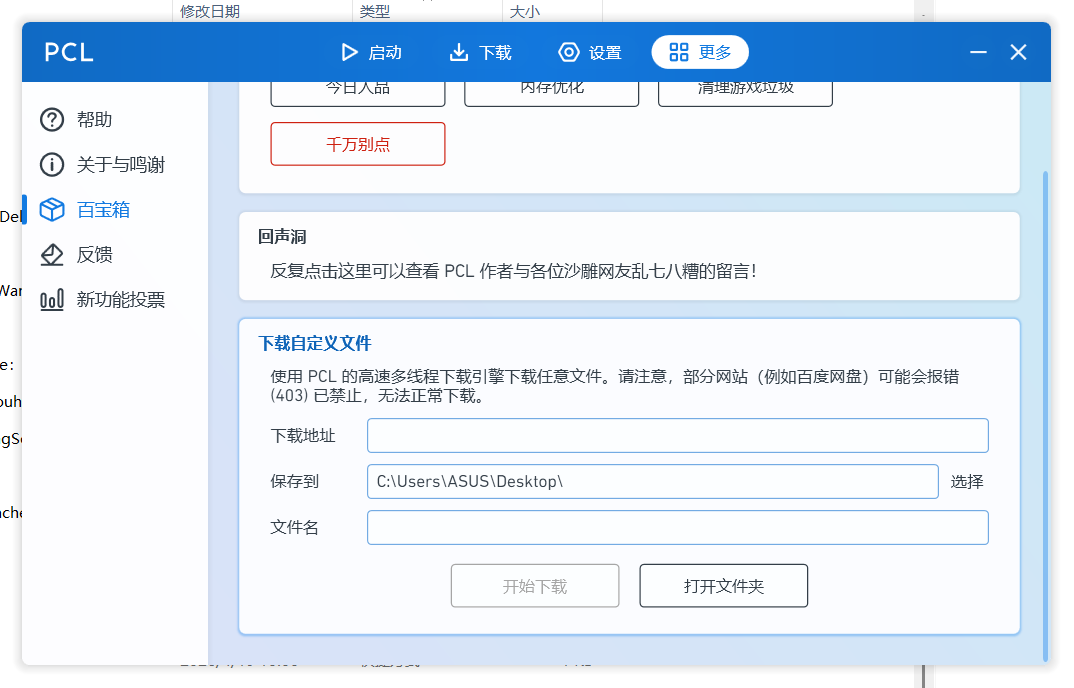Click the info circle icon next to 关于与鸣谢
This screenshot has width=1074, height=688.
[x=52, y=164]
